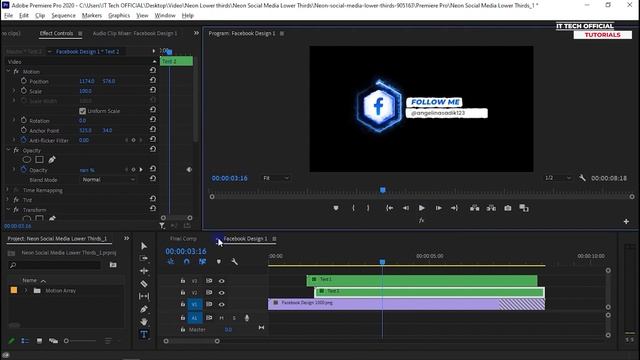This screenshot has width=640, height=360.
Task: Open the Sequence menu
Action: (63, 16)
